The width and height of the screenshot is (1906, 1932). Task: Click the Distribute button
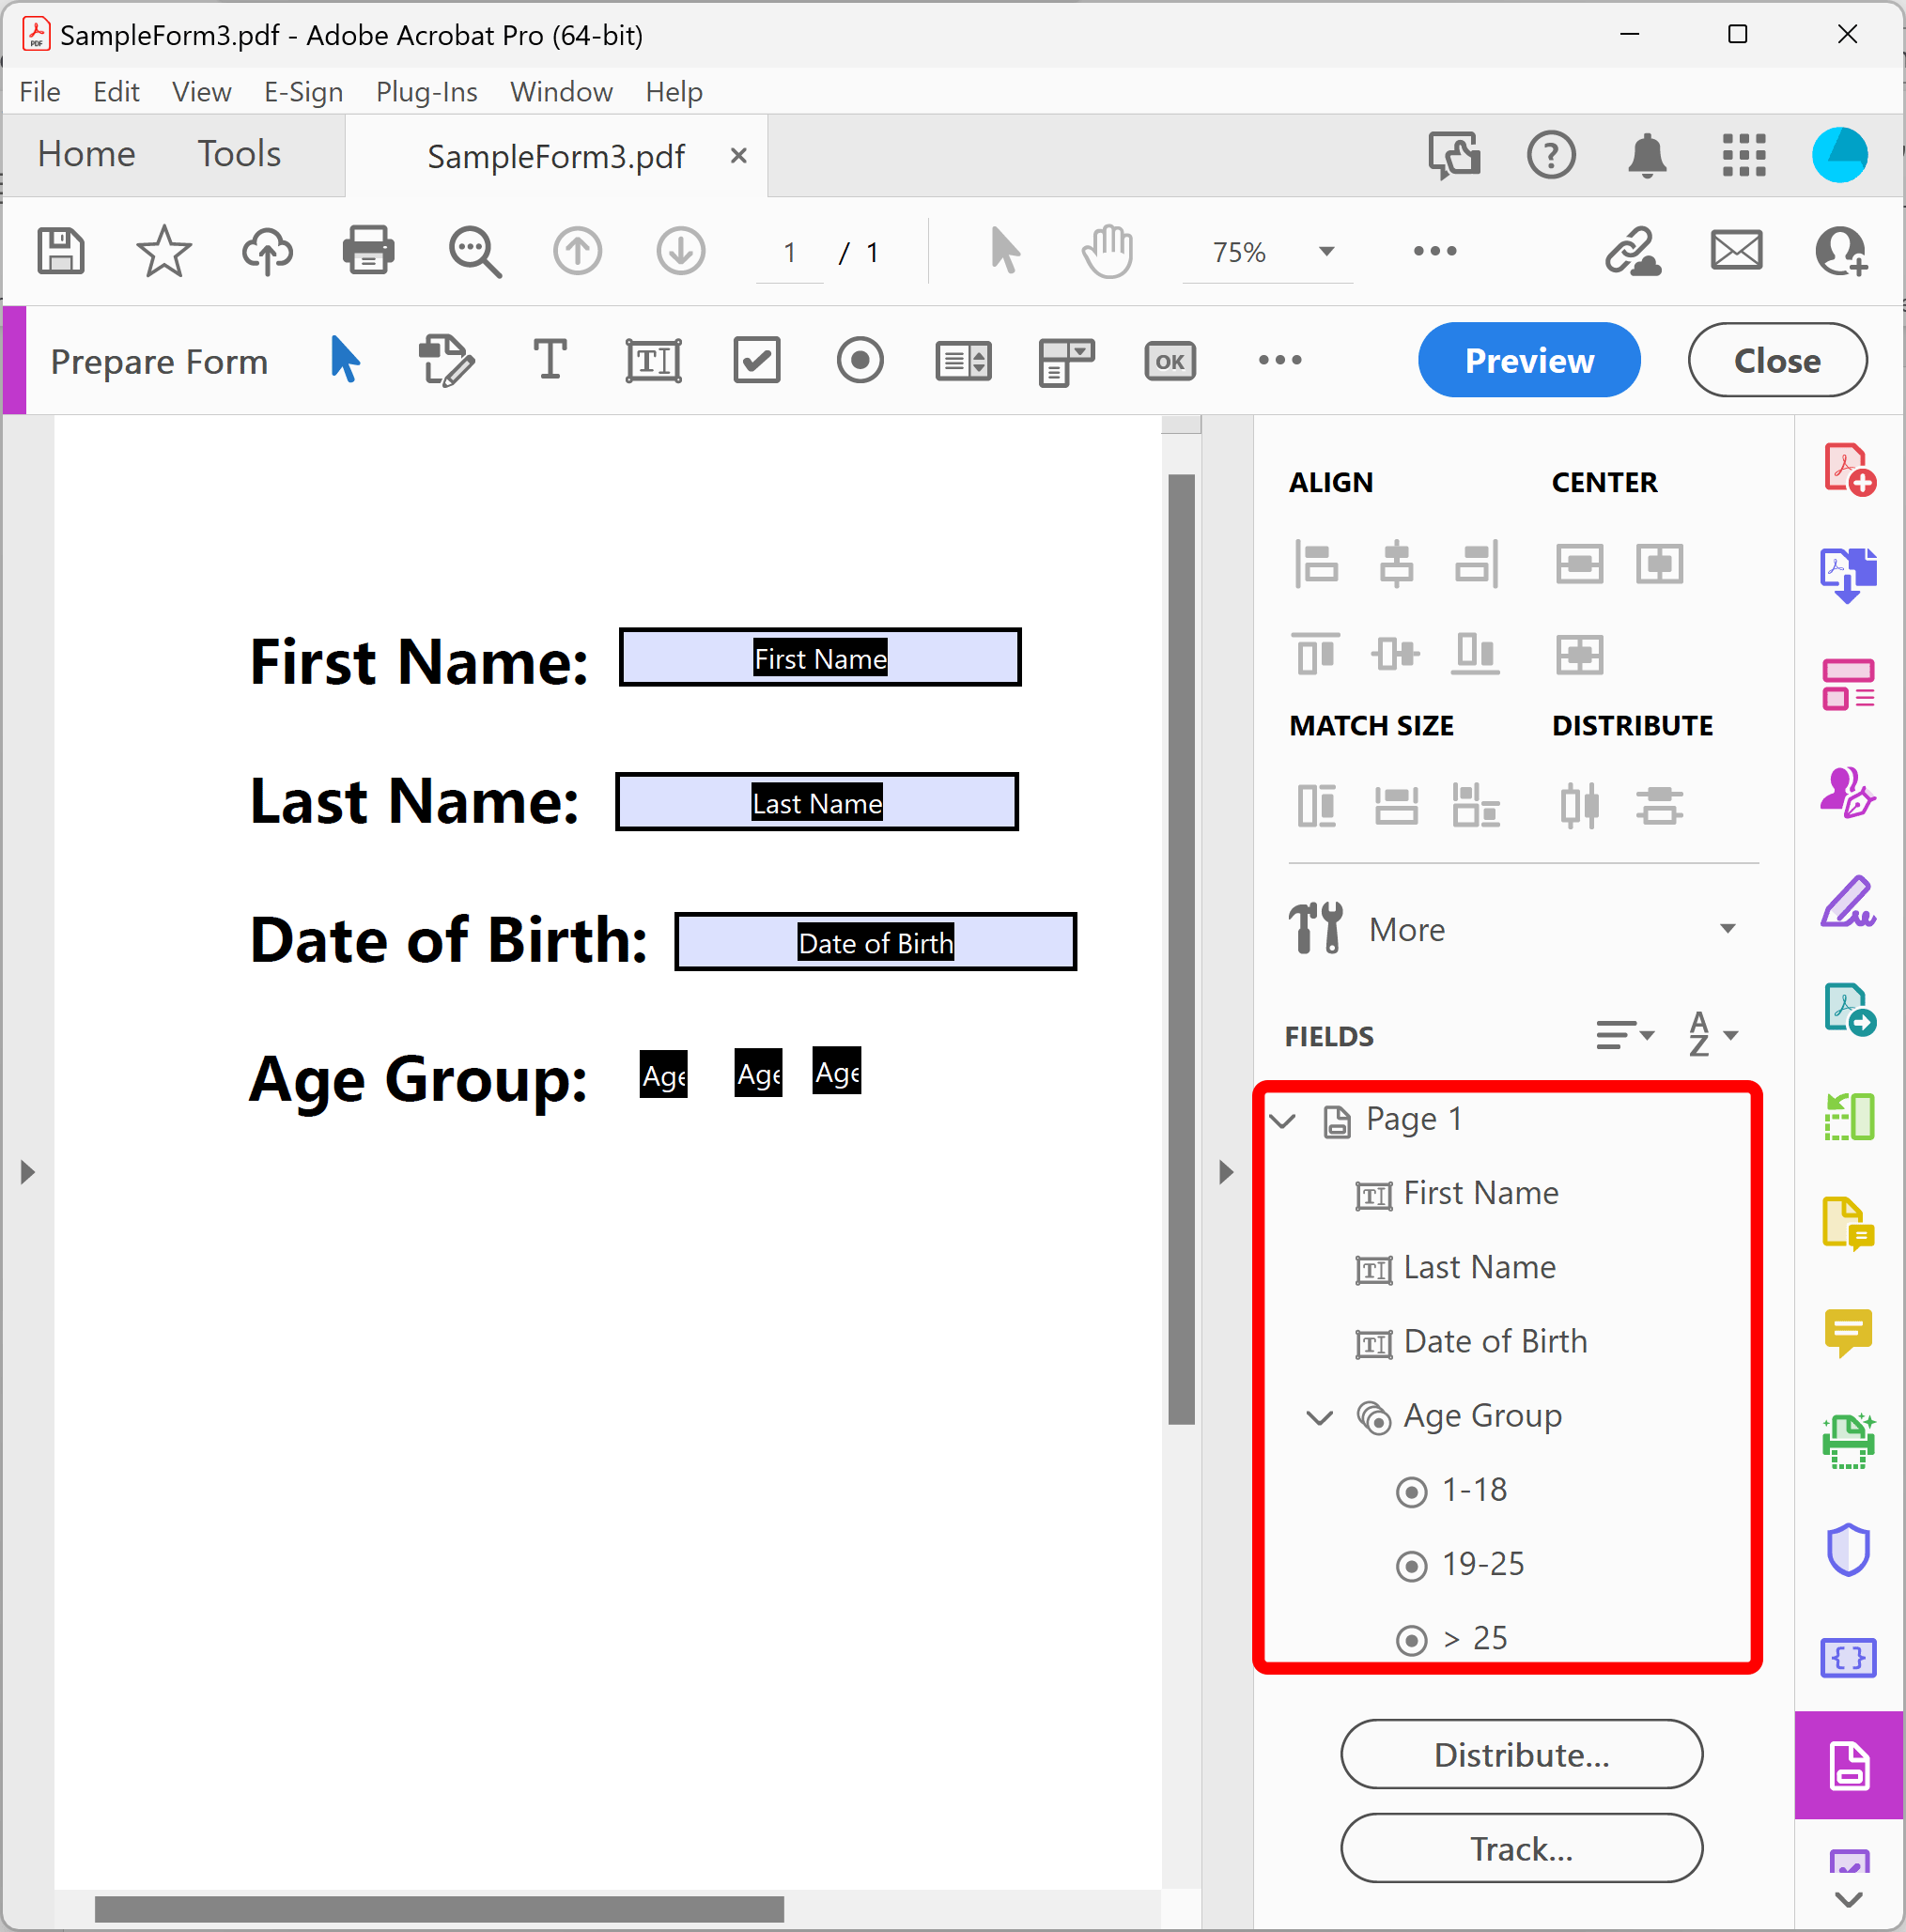click(x=1520, y=1755)
